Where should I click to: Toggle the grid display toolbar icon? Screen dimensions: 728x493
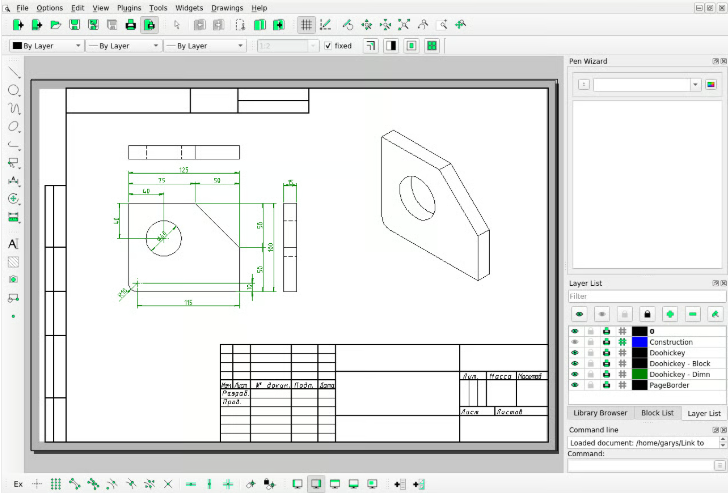point(306,24)
